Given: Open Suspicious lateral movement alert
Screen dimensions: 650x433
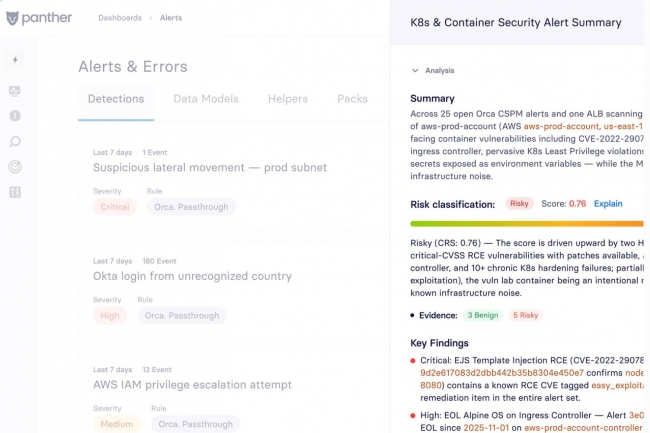Looking at the screenshot, I should [x=210, y=167].
